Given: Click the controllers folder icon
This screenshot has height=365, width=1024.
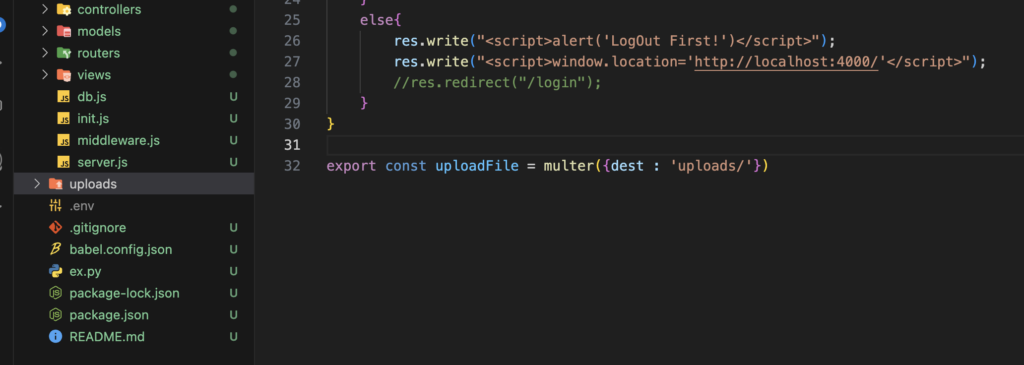Looking at the screenshot, I should (63, 10).
